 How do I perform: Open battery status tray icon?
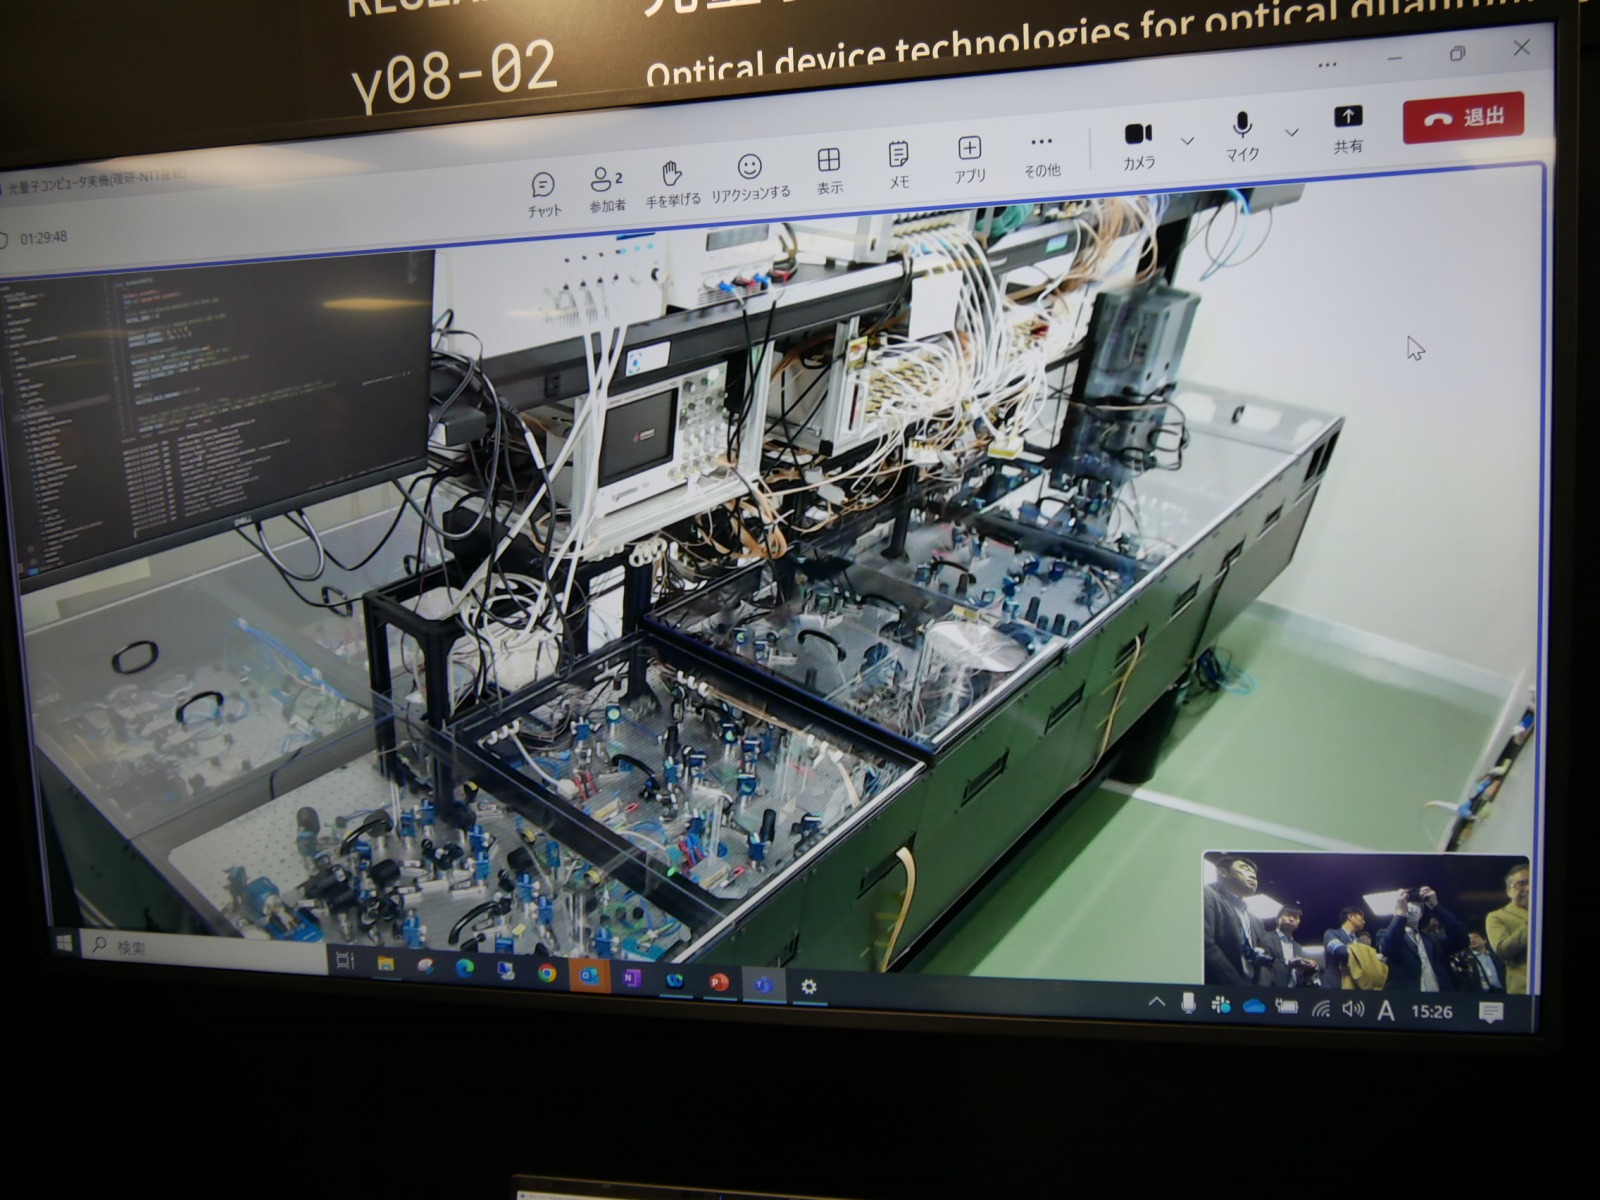click(x=1286, y=1007)
